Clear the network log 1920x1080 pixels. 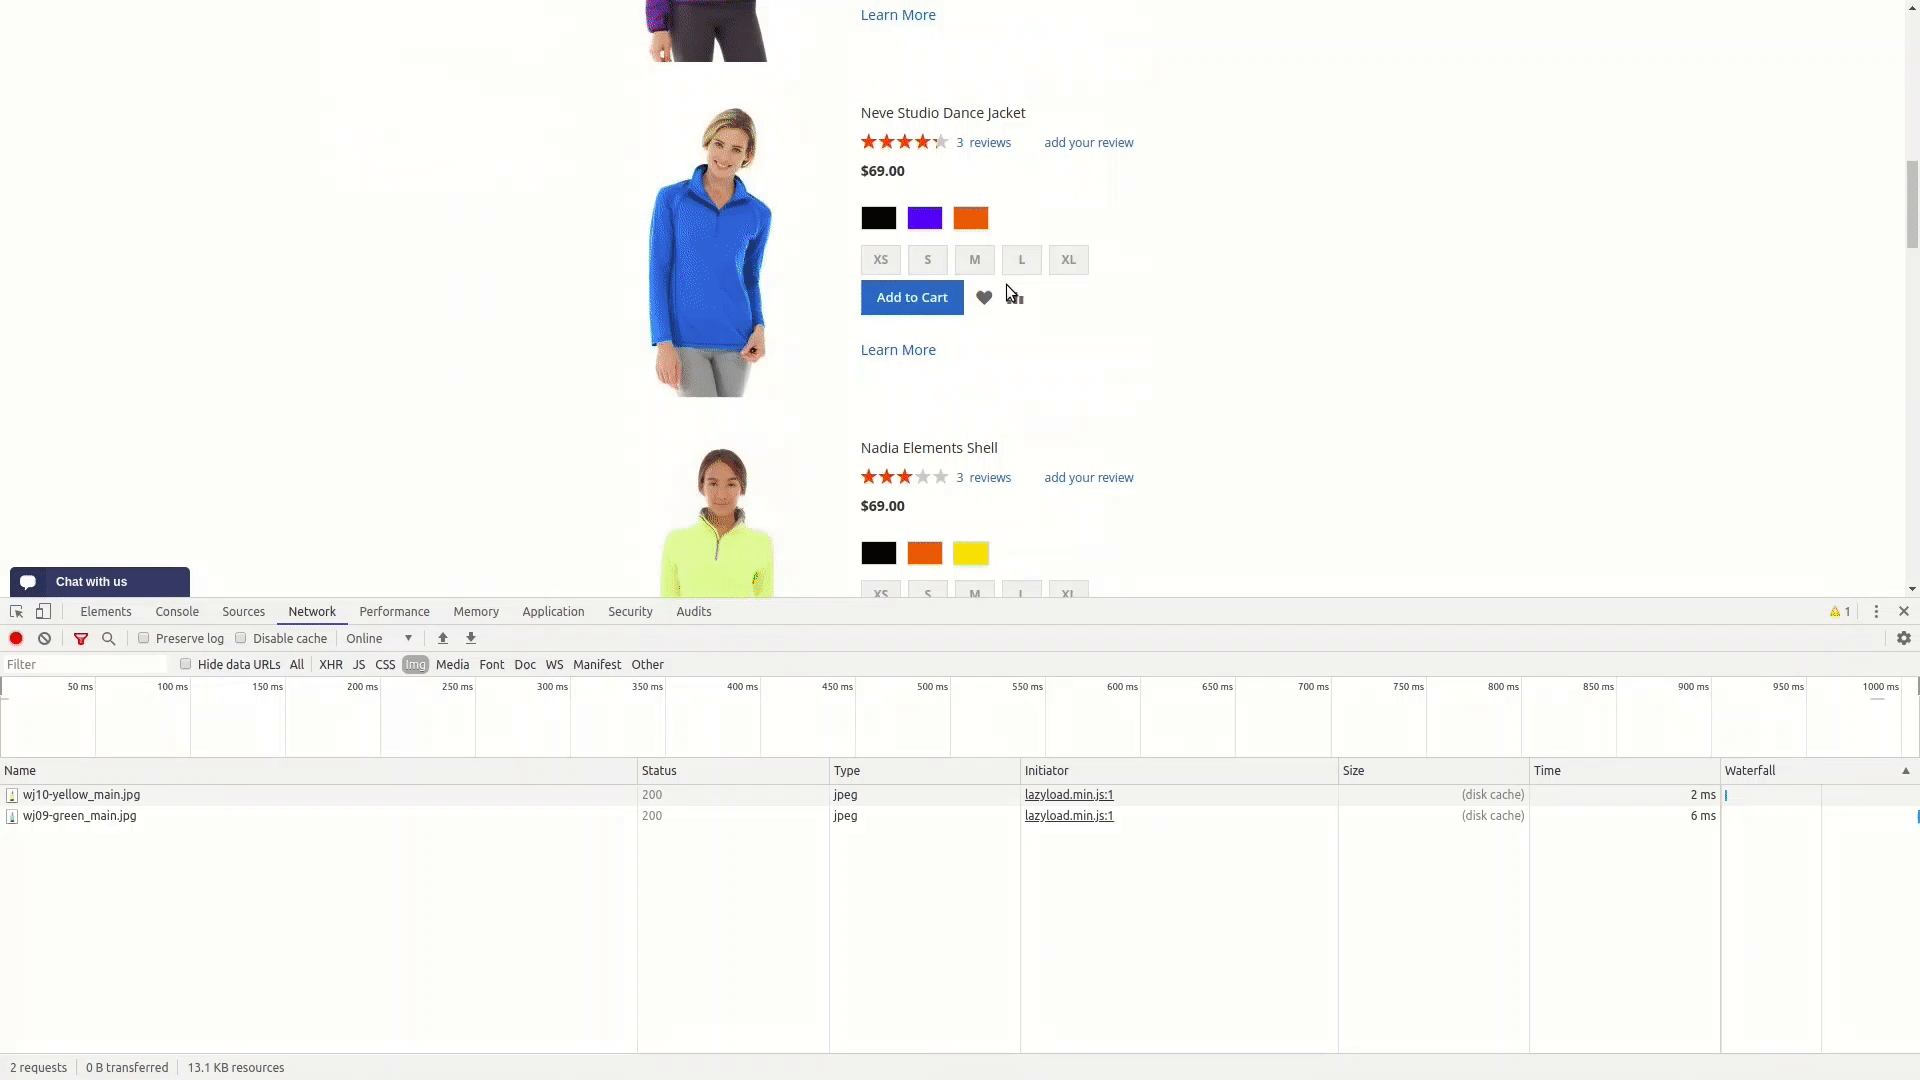coord(44,638)
